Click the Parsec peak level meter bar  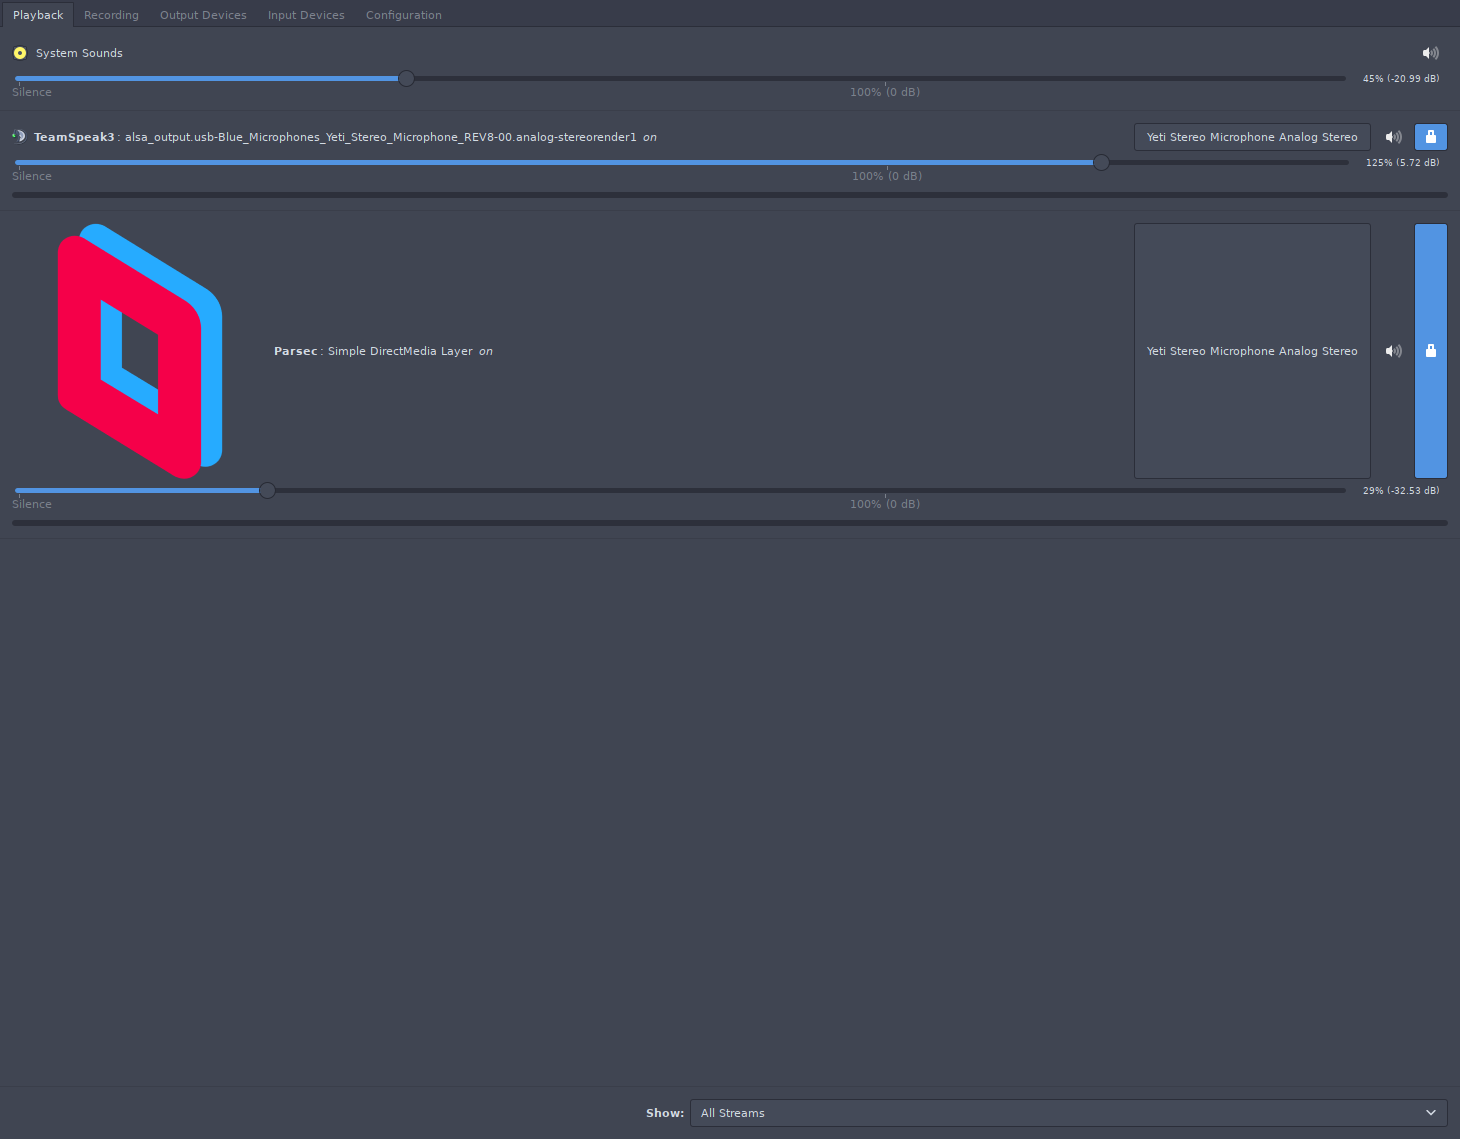(729, 523)
